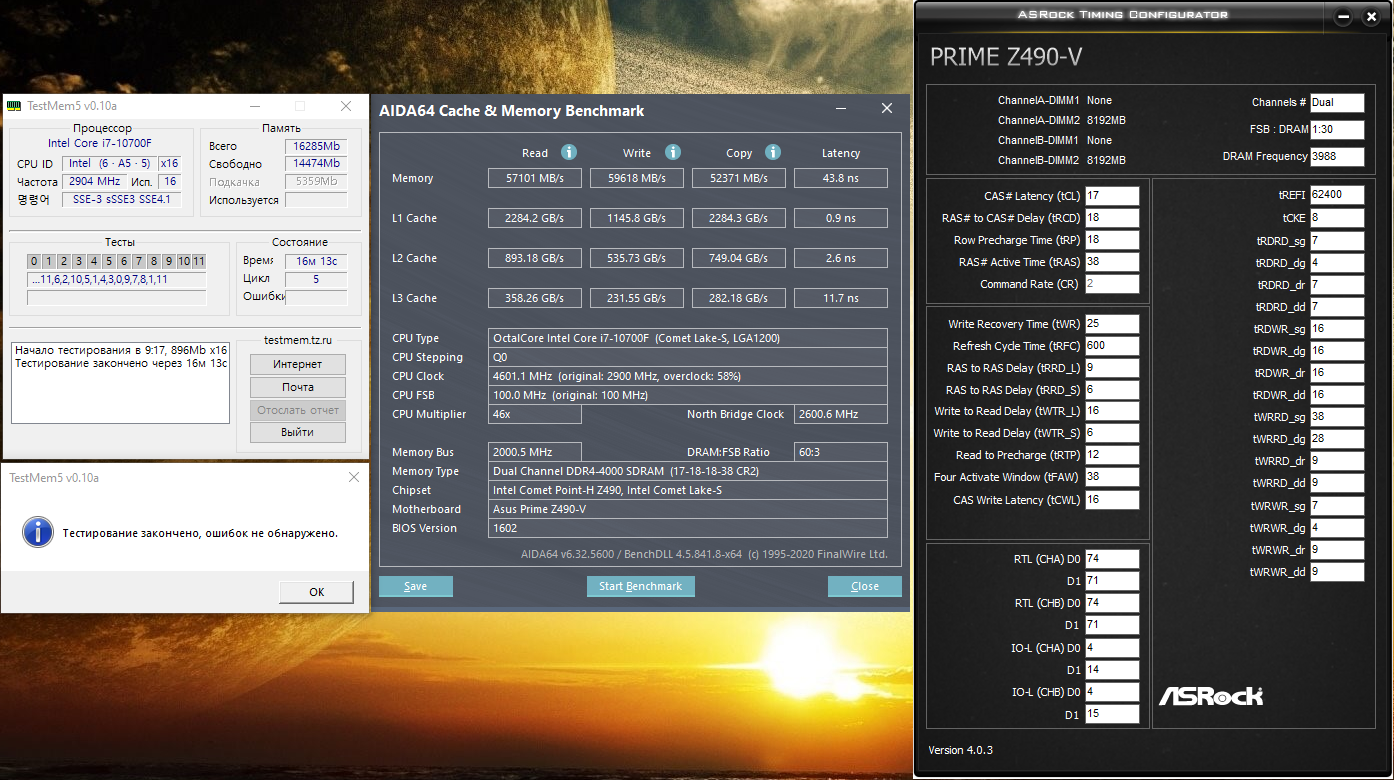Click the L3 Cache Read value 358.26 GB/s
Screen dimensions: 1394x780
[x=535, y=298]
